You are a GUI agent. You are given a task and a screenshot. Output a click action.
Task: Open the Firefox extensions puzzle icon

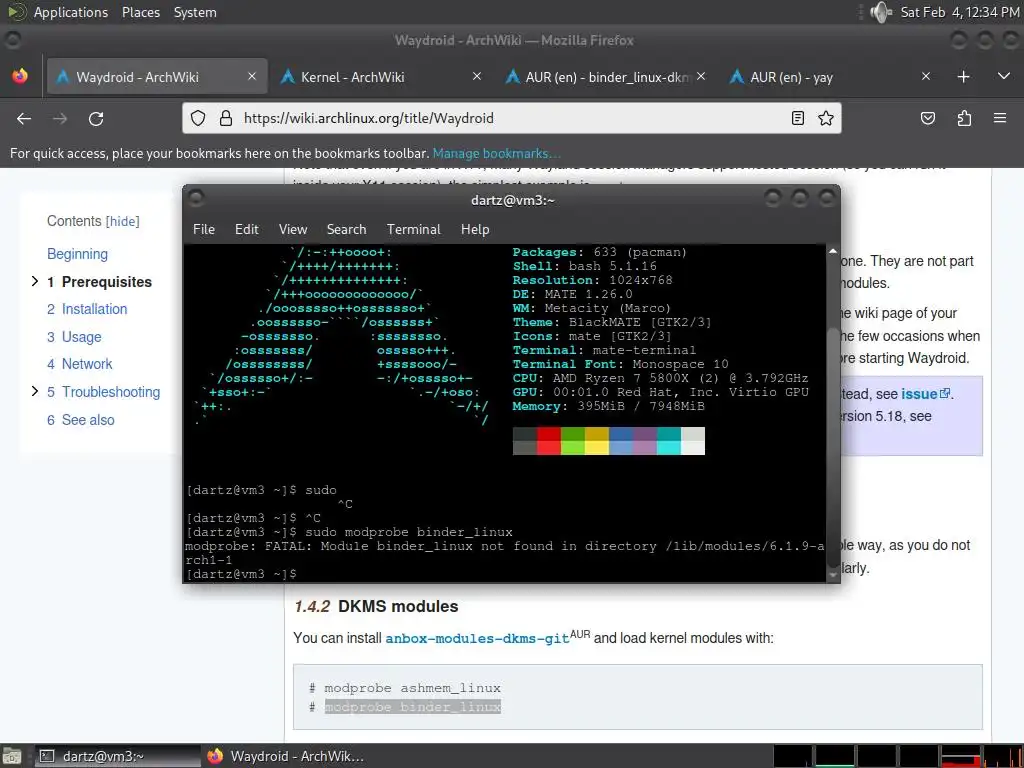coord(964,118)
